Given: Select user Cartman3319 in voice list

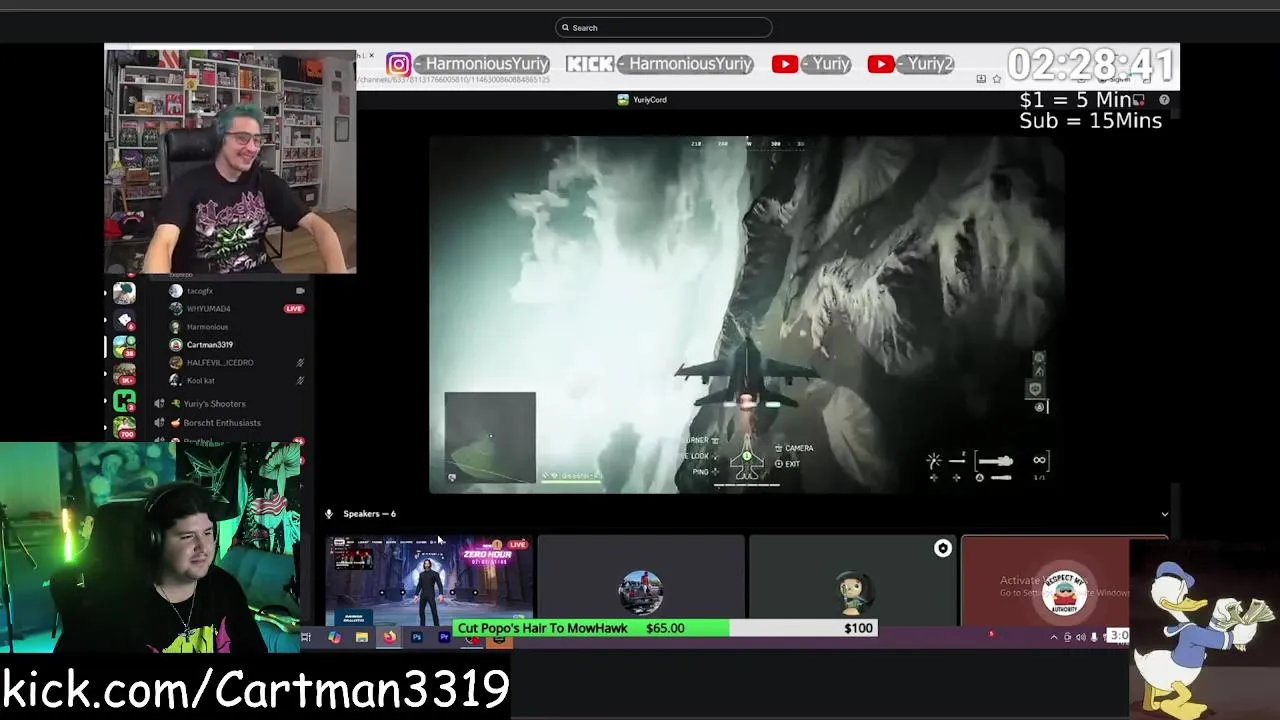Looking at the screenshot, I should pyautogui.click(x=209, y=345).
